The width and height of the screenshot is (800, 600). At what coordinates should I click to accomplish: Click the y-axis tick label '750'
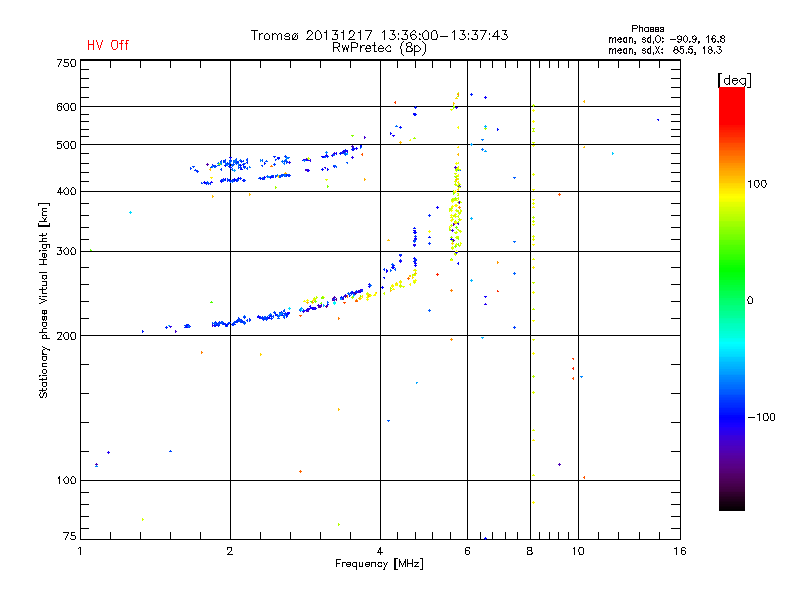[66, 63]
